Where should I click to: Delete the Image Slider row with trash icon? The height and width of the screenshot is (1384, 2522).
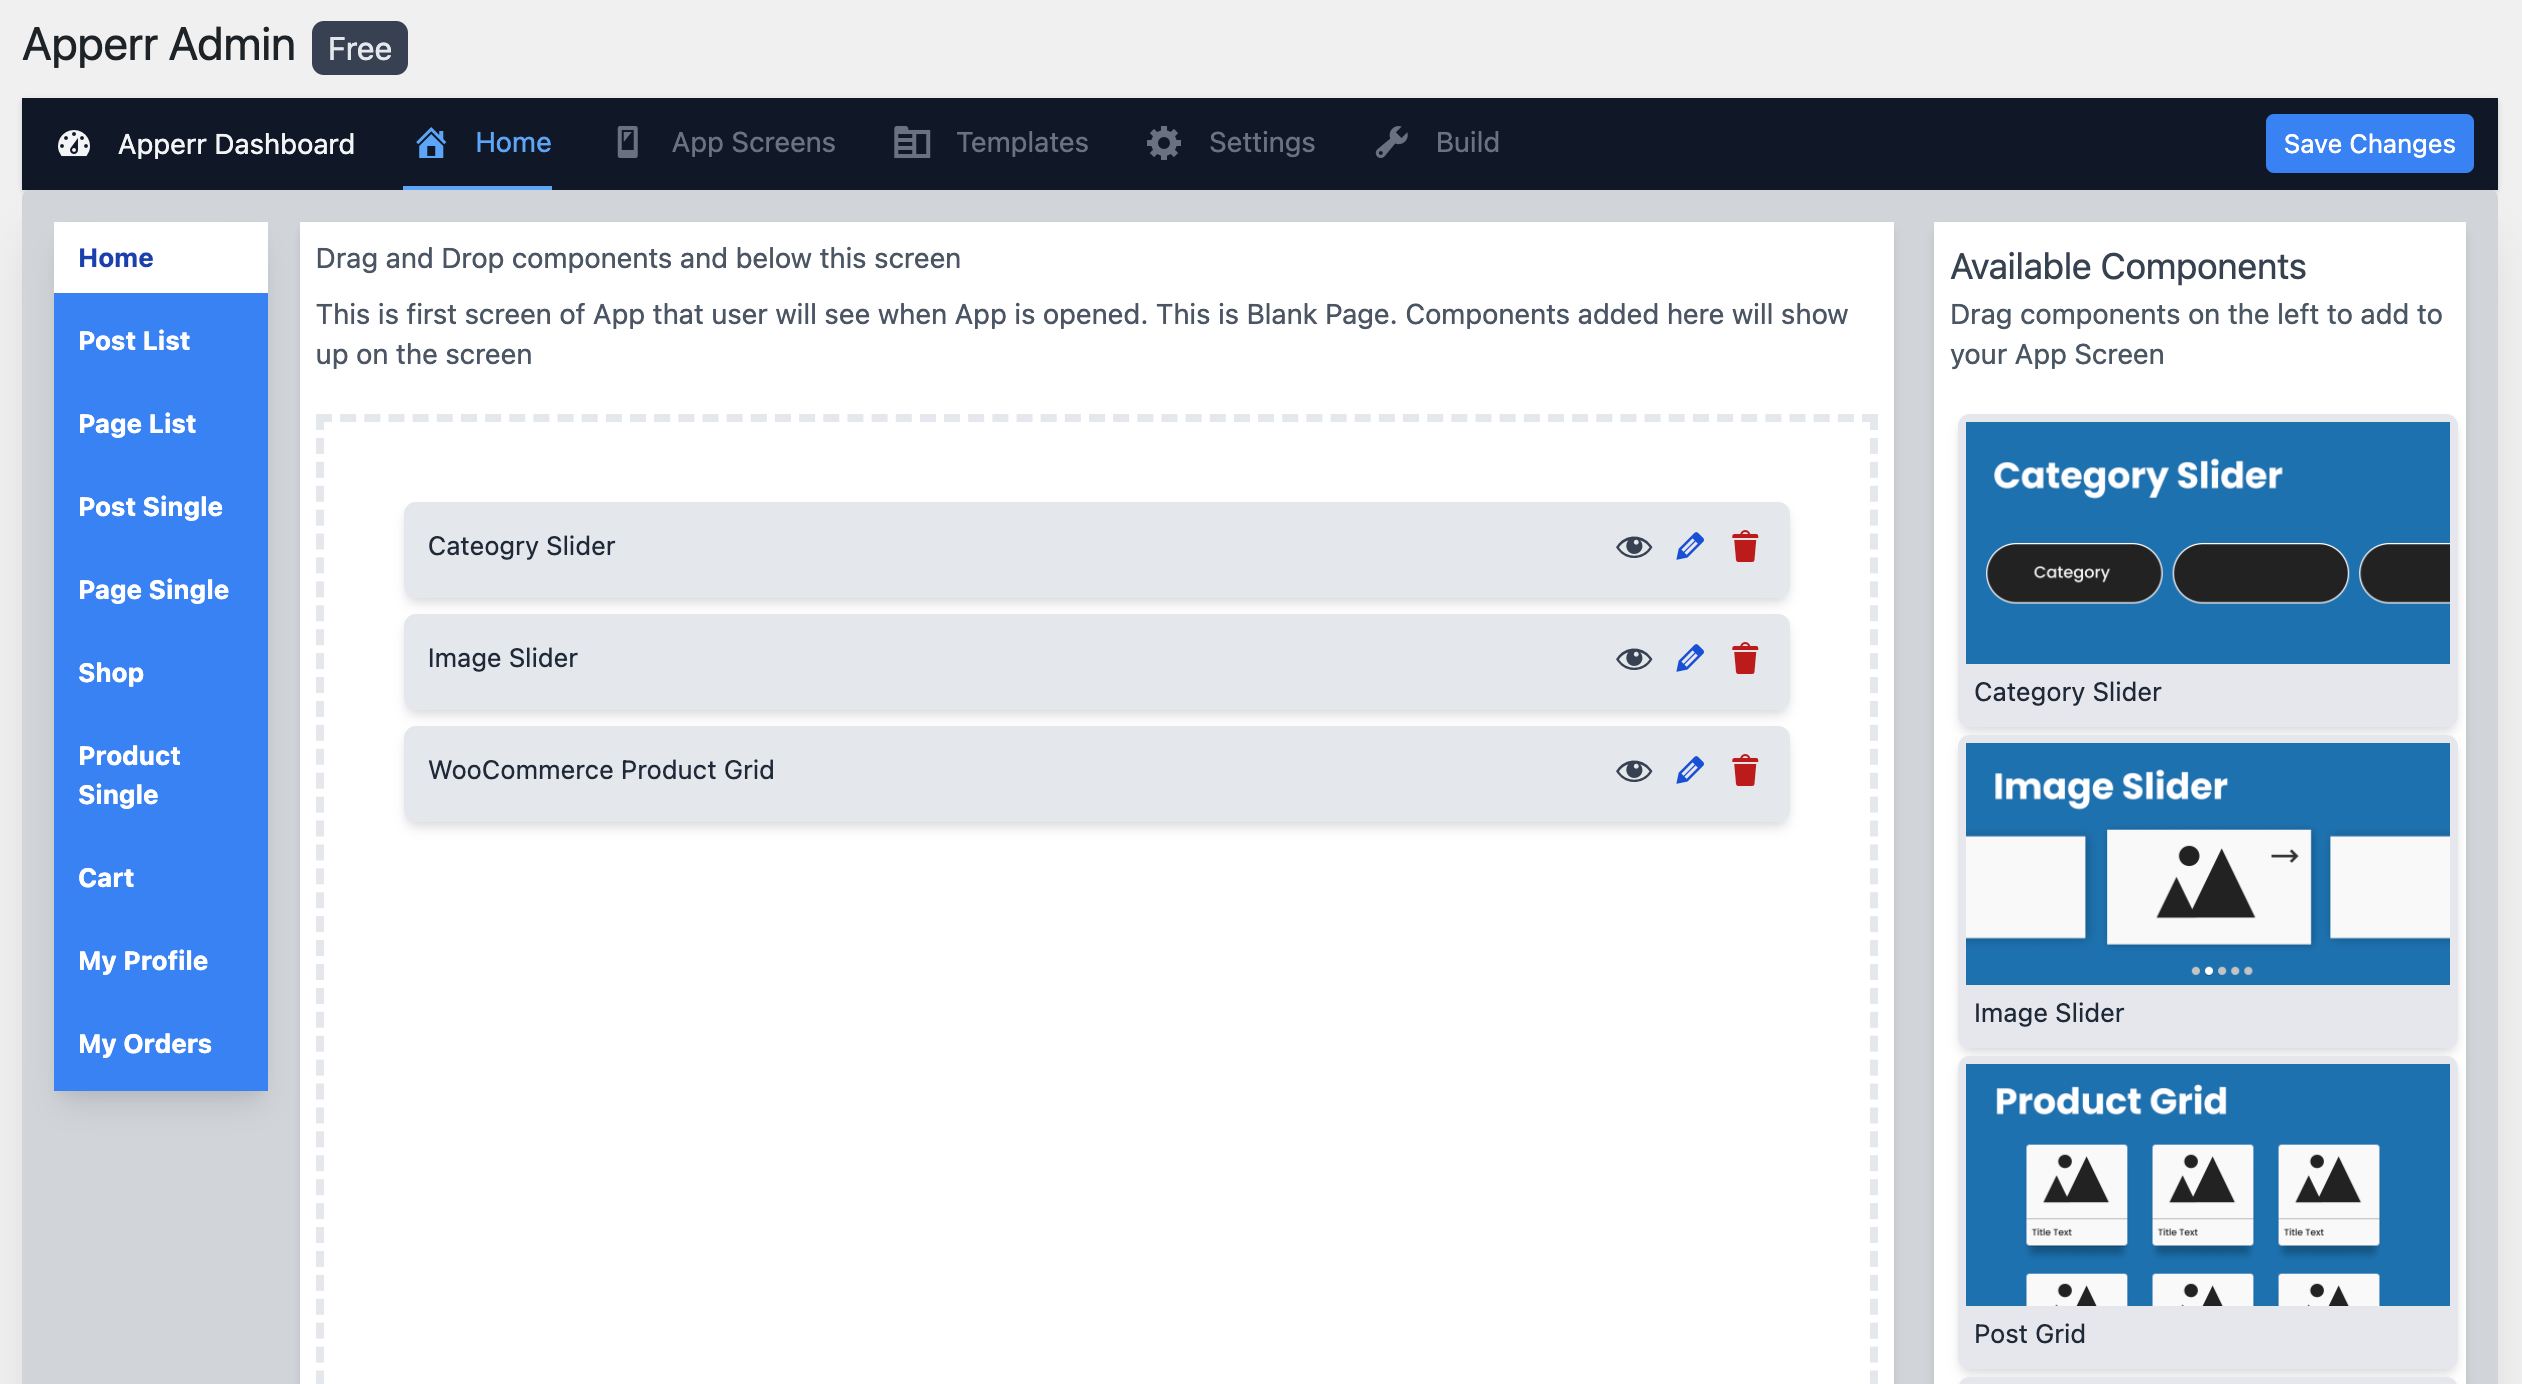coord(1745,658)
